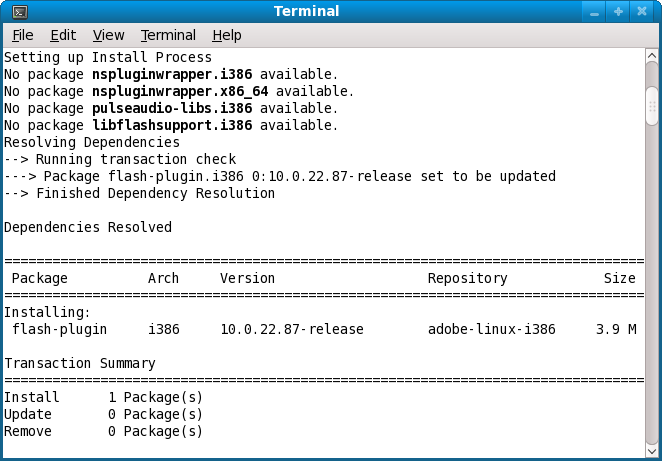Viewport: 662px width, 461px height.
Task: Click the Transaction Summary heading
Action: coord(80,363)
